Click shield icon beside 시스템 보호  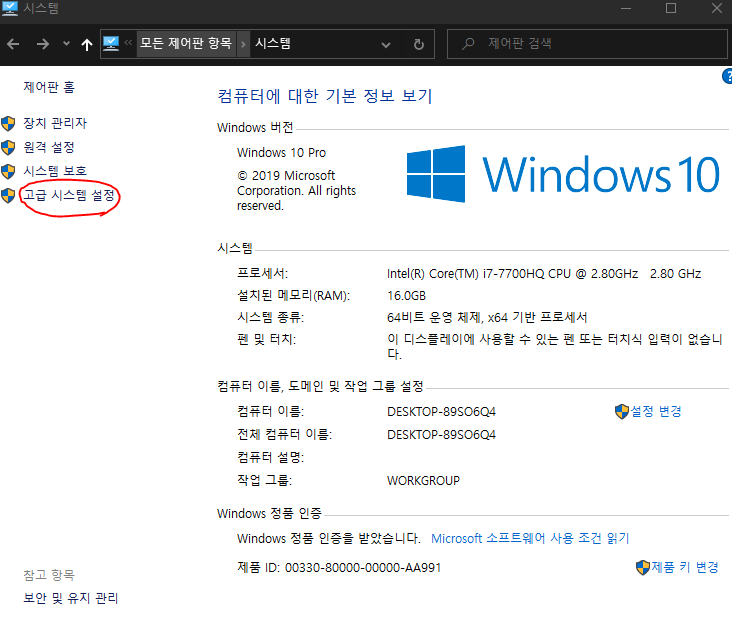pos(8,171)
